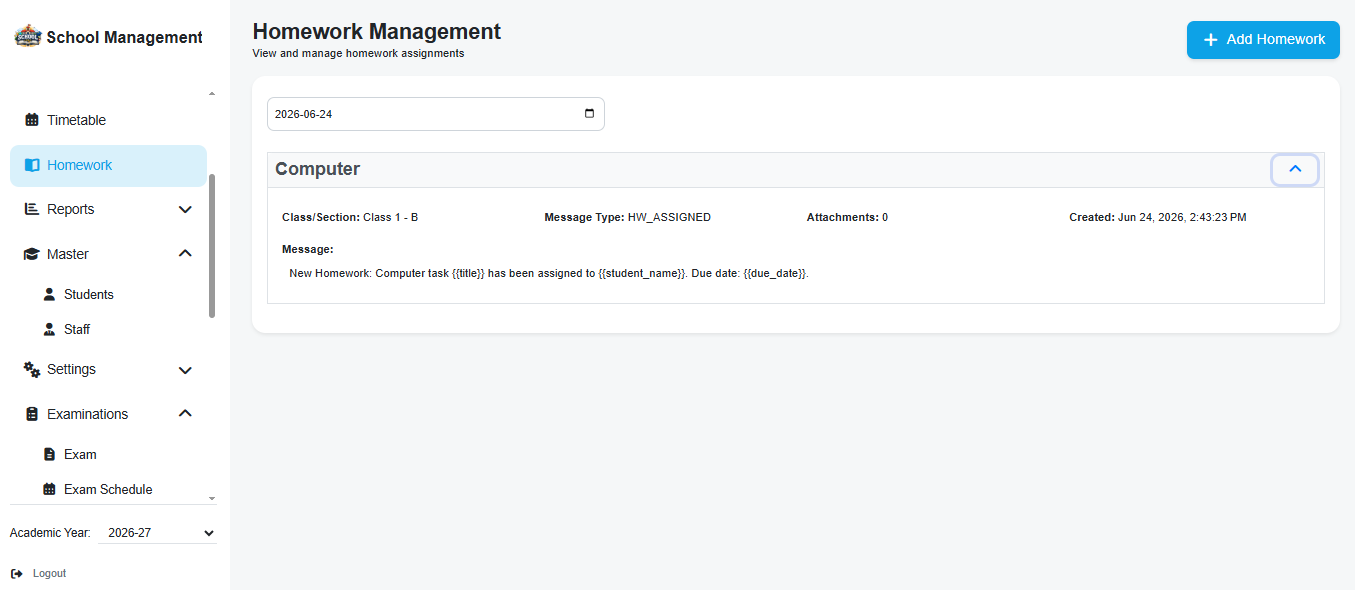Click the Settings gears icon
Screen dimensions: 1355x590
[32, 369]
